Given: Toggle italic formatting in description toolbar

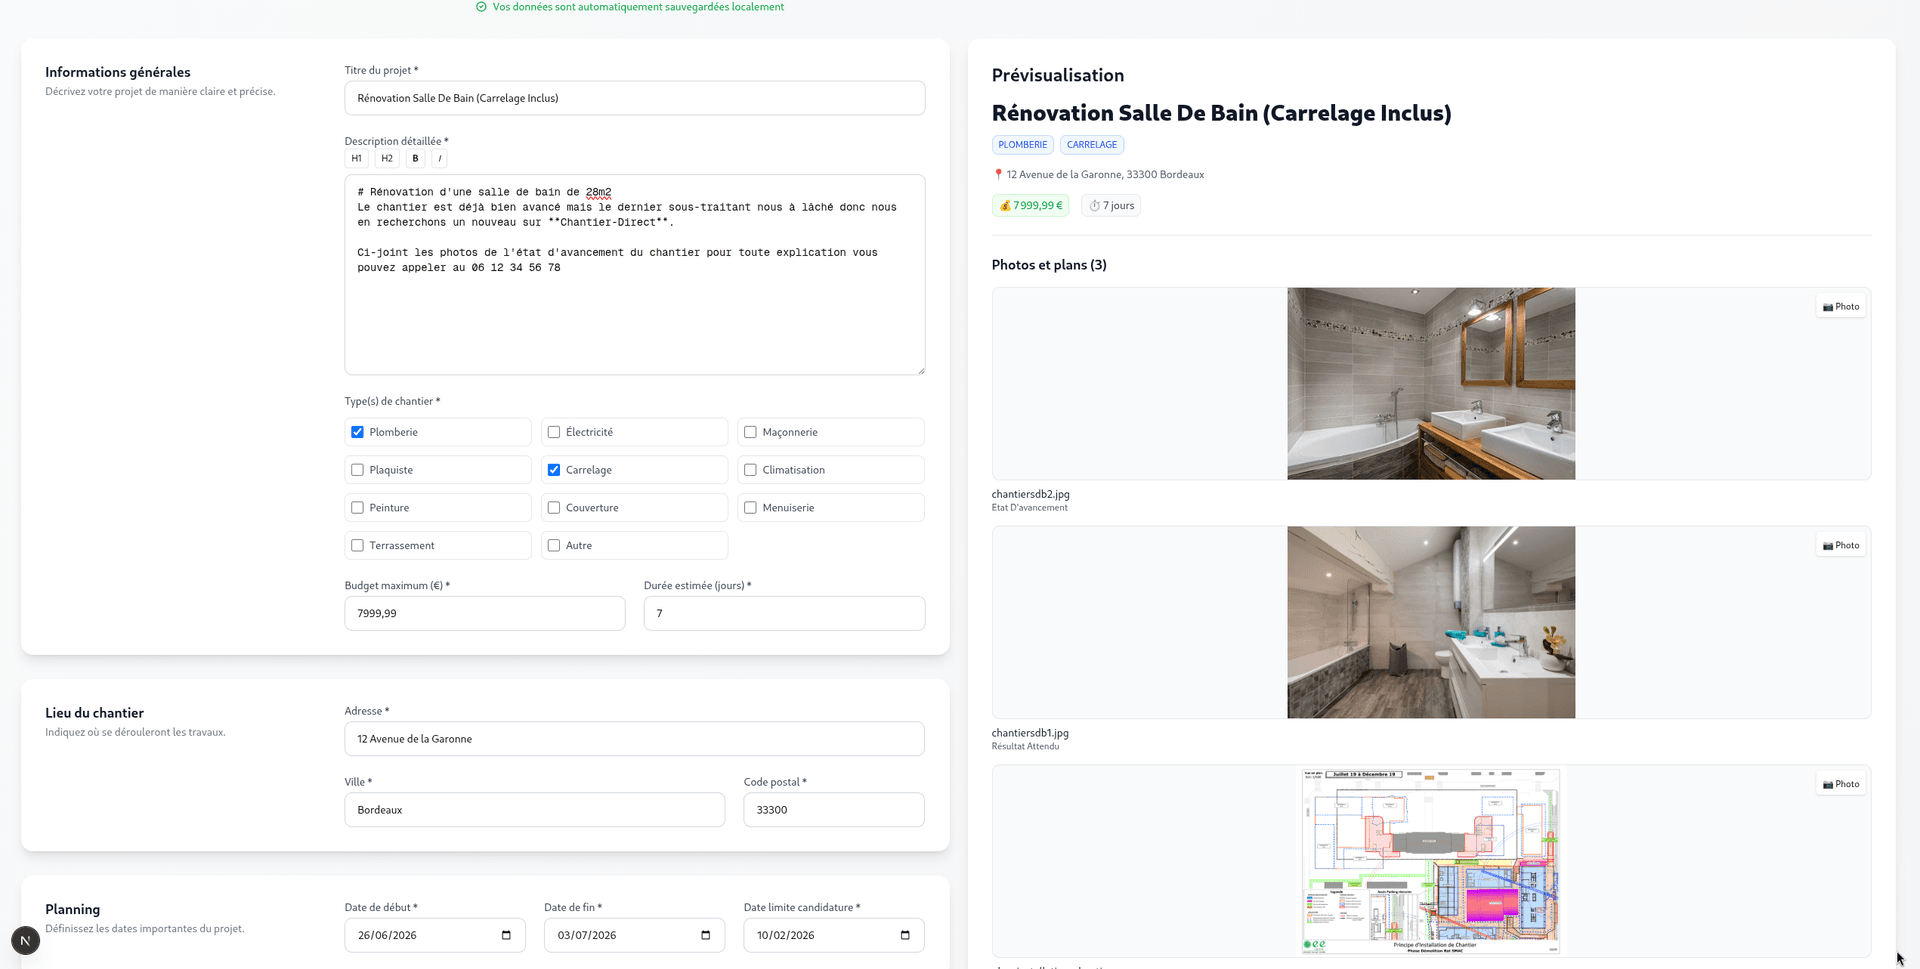Looking at the screenshot, I should click(x=440, y=158).
